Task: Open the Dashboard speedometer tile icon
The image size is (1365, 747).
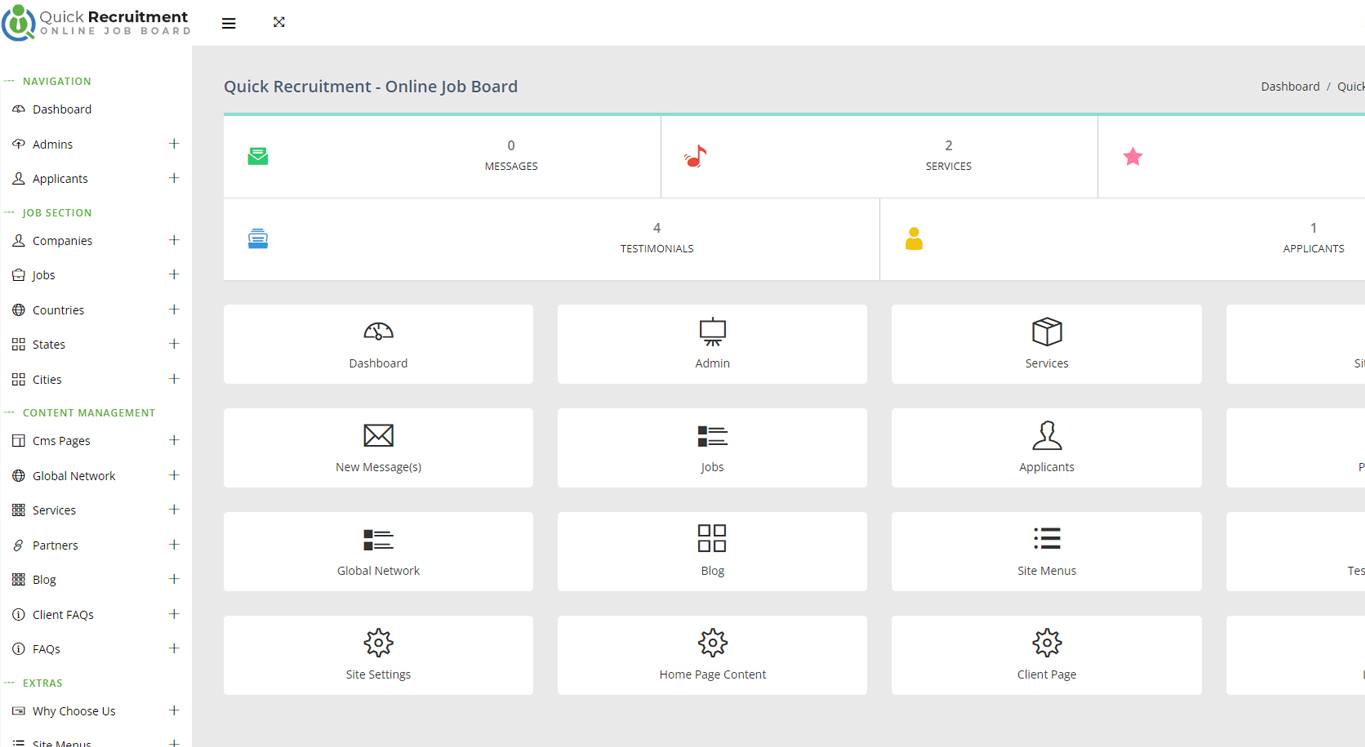Action: coord(378,331)
